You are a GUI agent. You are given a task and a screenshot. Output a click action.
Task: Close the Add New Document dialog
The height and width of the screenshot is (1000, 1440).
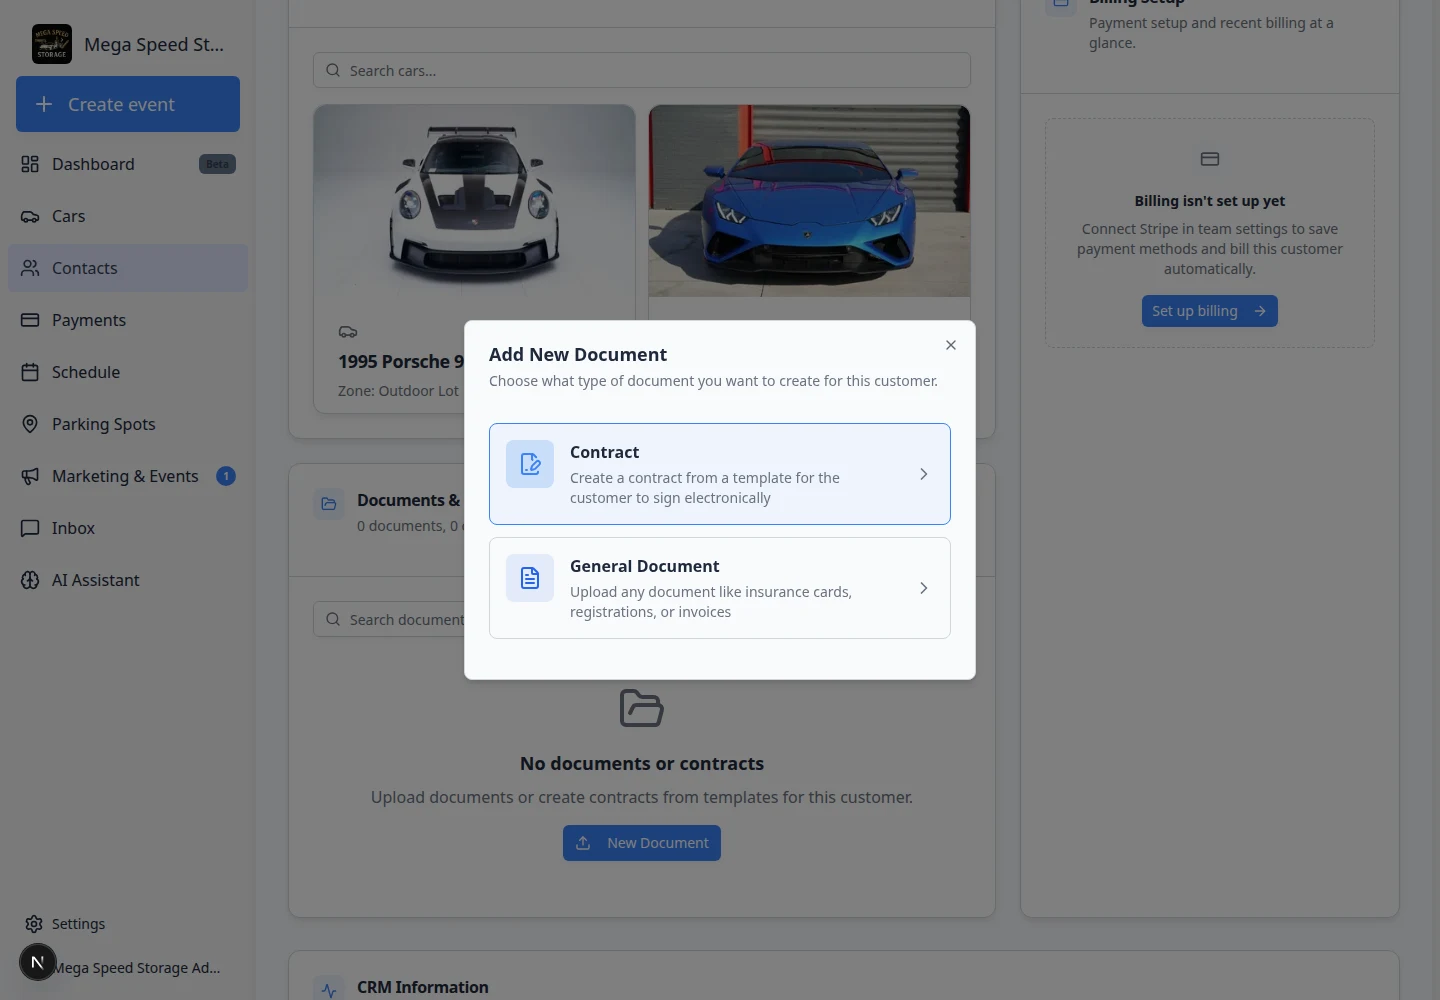(951, 345)
